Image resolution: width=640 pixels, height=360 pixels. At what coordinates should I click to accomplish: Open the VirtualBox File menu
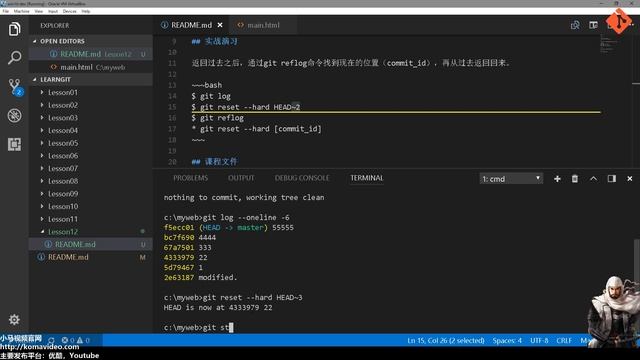5,11
